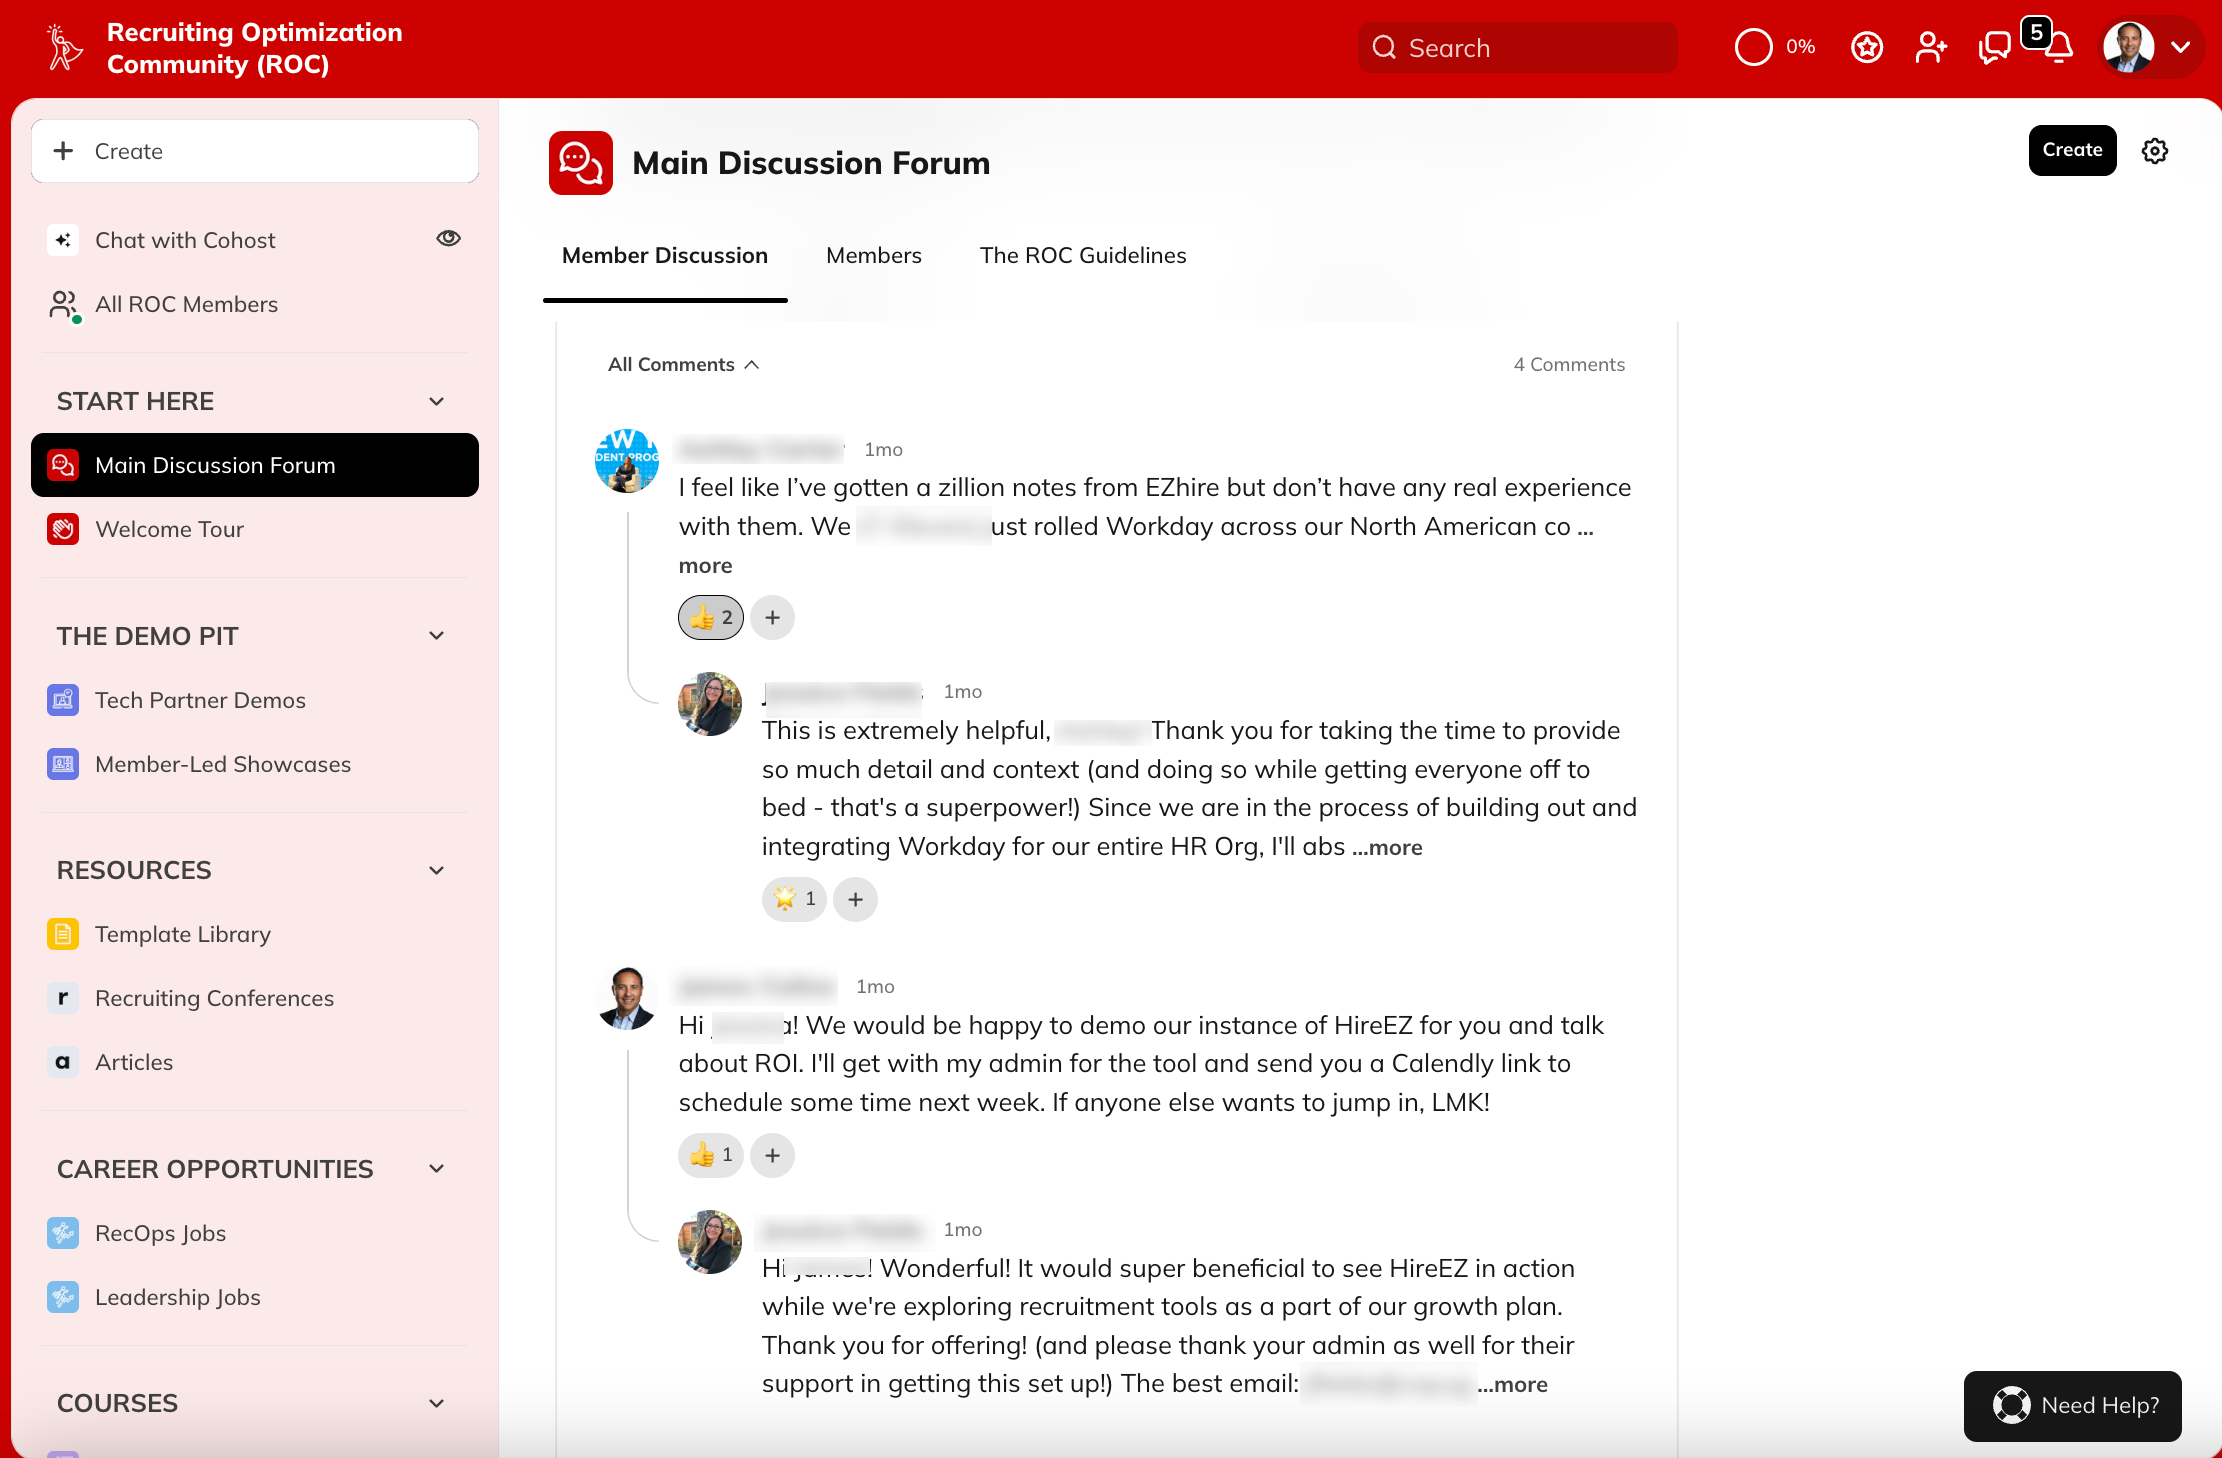Open Template Library from sidebar
The width and height of the screenshot is (2222, 1458).
point(182,934)
